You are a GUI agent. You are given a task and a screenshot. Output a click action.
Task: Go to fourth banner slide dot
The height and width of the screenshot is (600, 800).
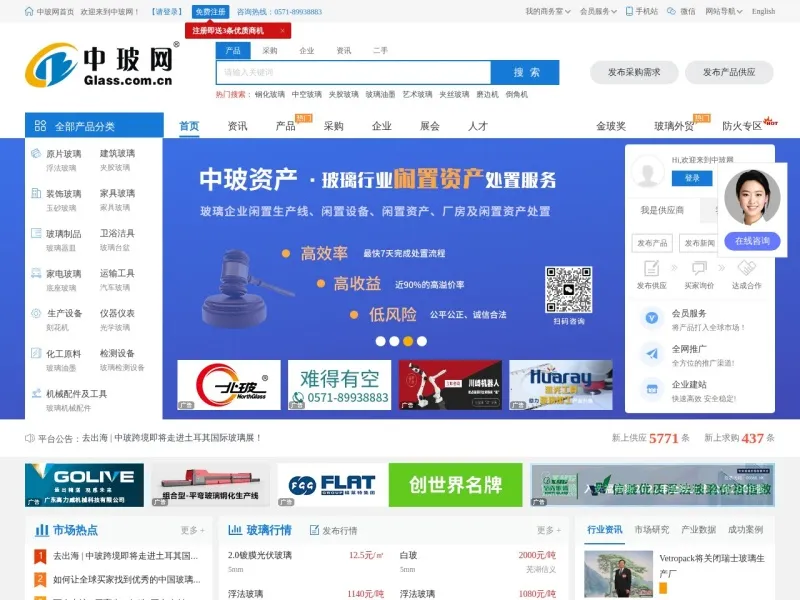point(421,341)
